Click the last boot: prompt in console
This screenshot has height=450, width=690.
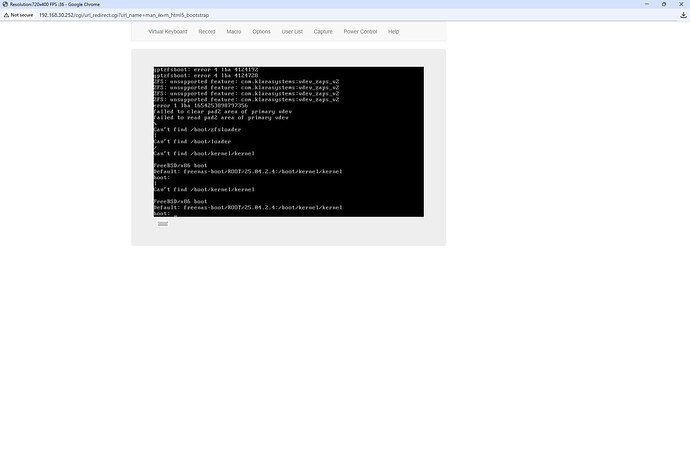pyautogui.click(x=162, y=213)
